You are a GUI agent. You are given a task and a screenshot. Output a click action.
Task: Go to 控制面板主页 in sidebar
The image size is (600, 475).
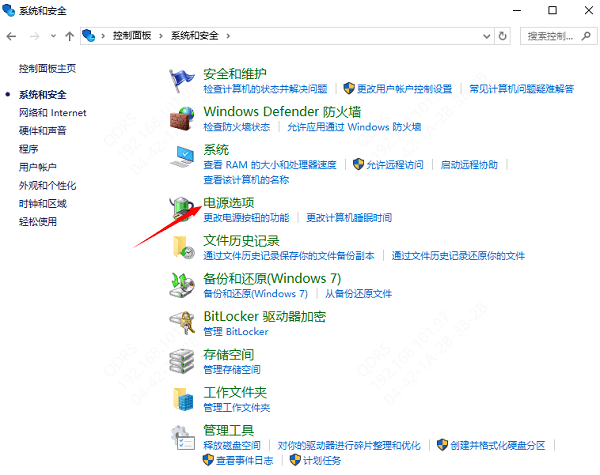47,69
